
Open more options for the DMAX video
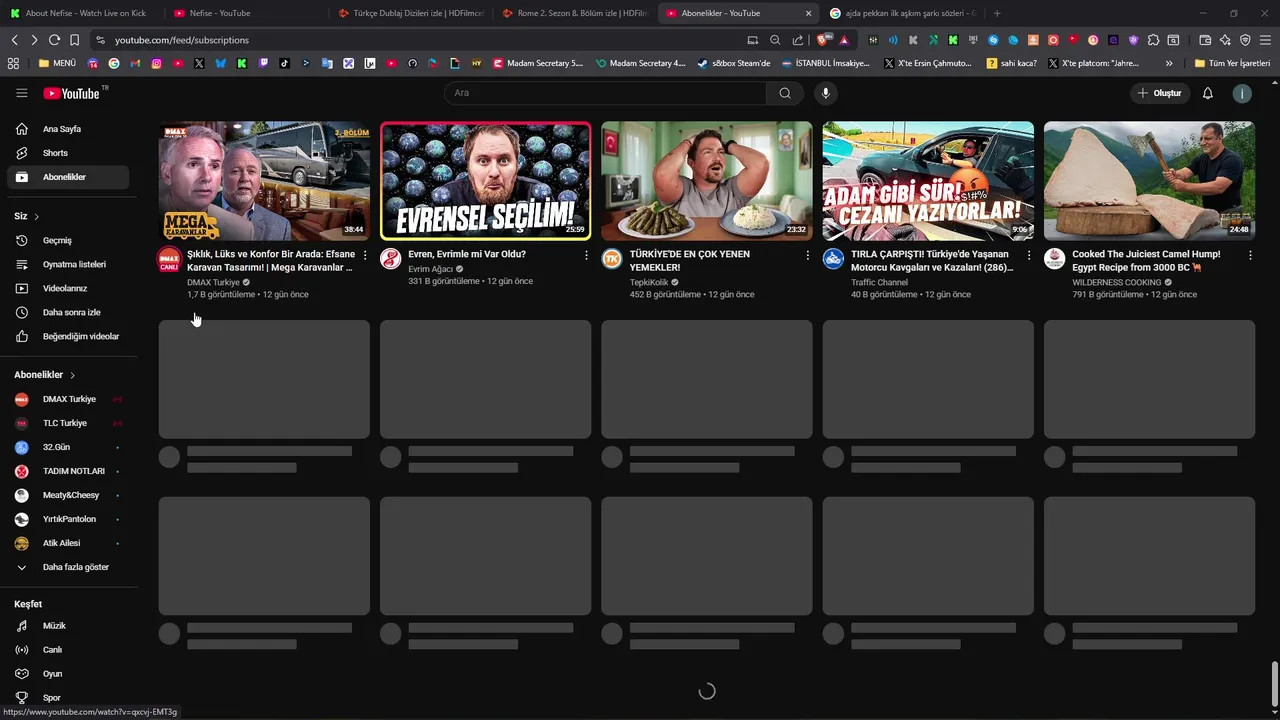[365, 255]
